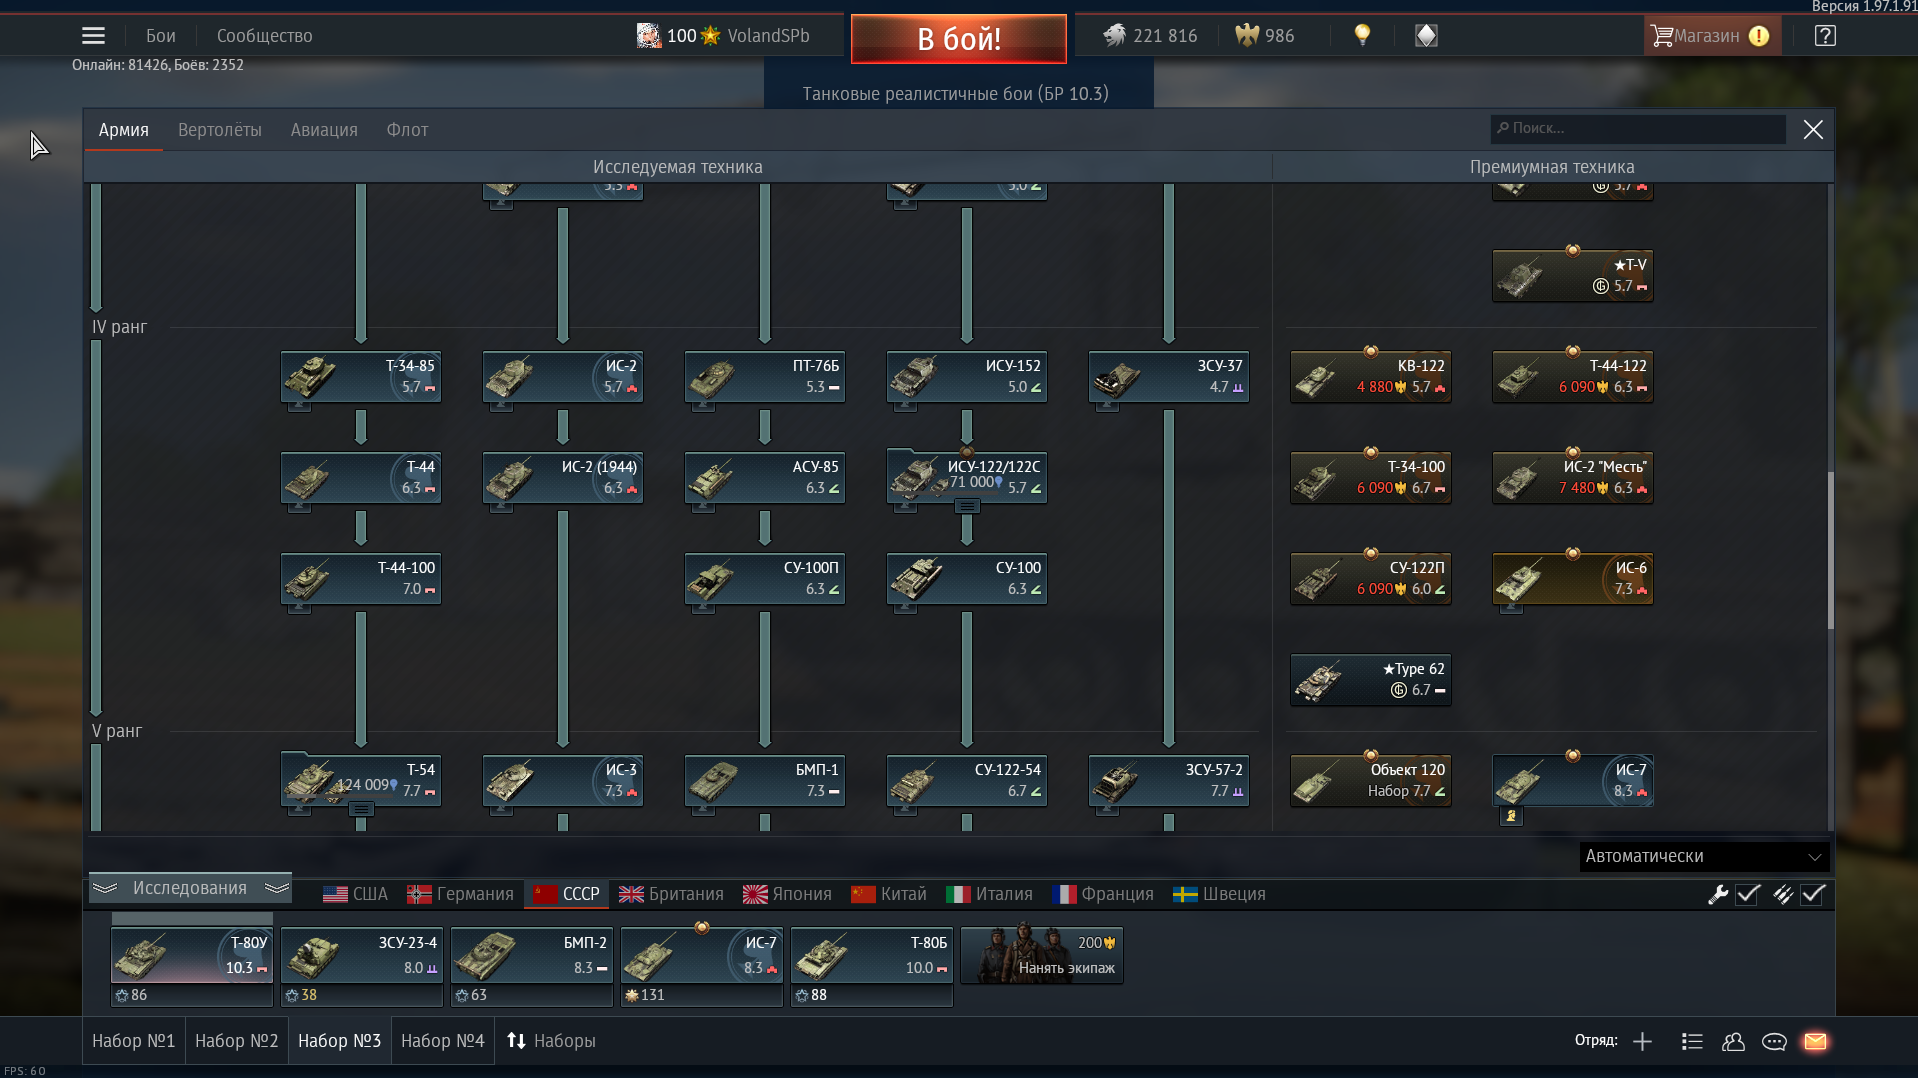Image resolution: width=1918 pixels, height=1078 pixels.
Task: Select the США nation tab
Action: click(356, 895)
